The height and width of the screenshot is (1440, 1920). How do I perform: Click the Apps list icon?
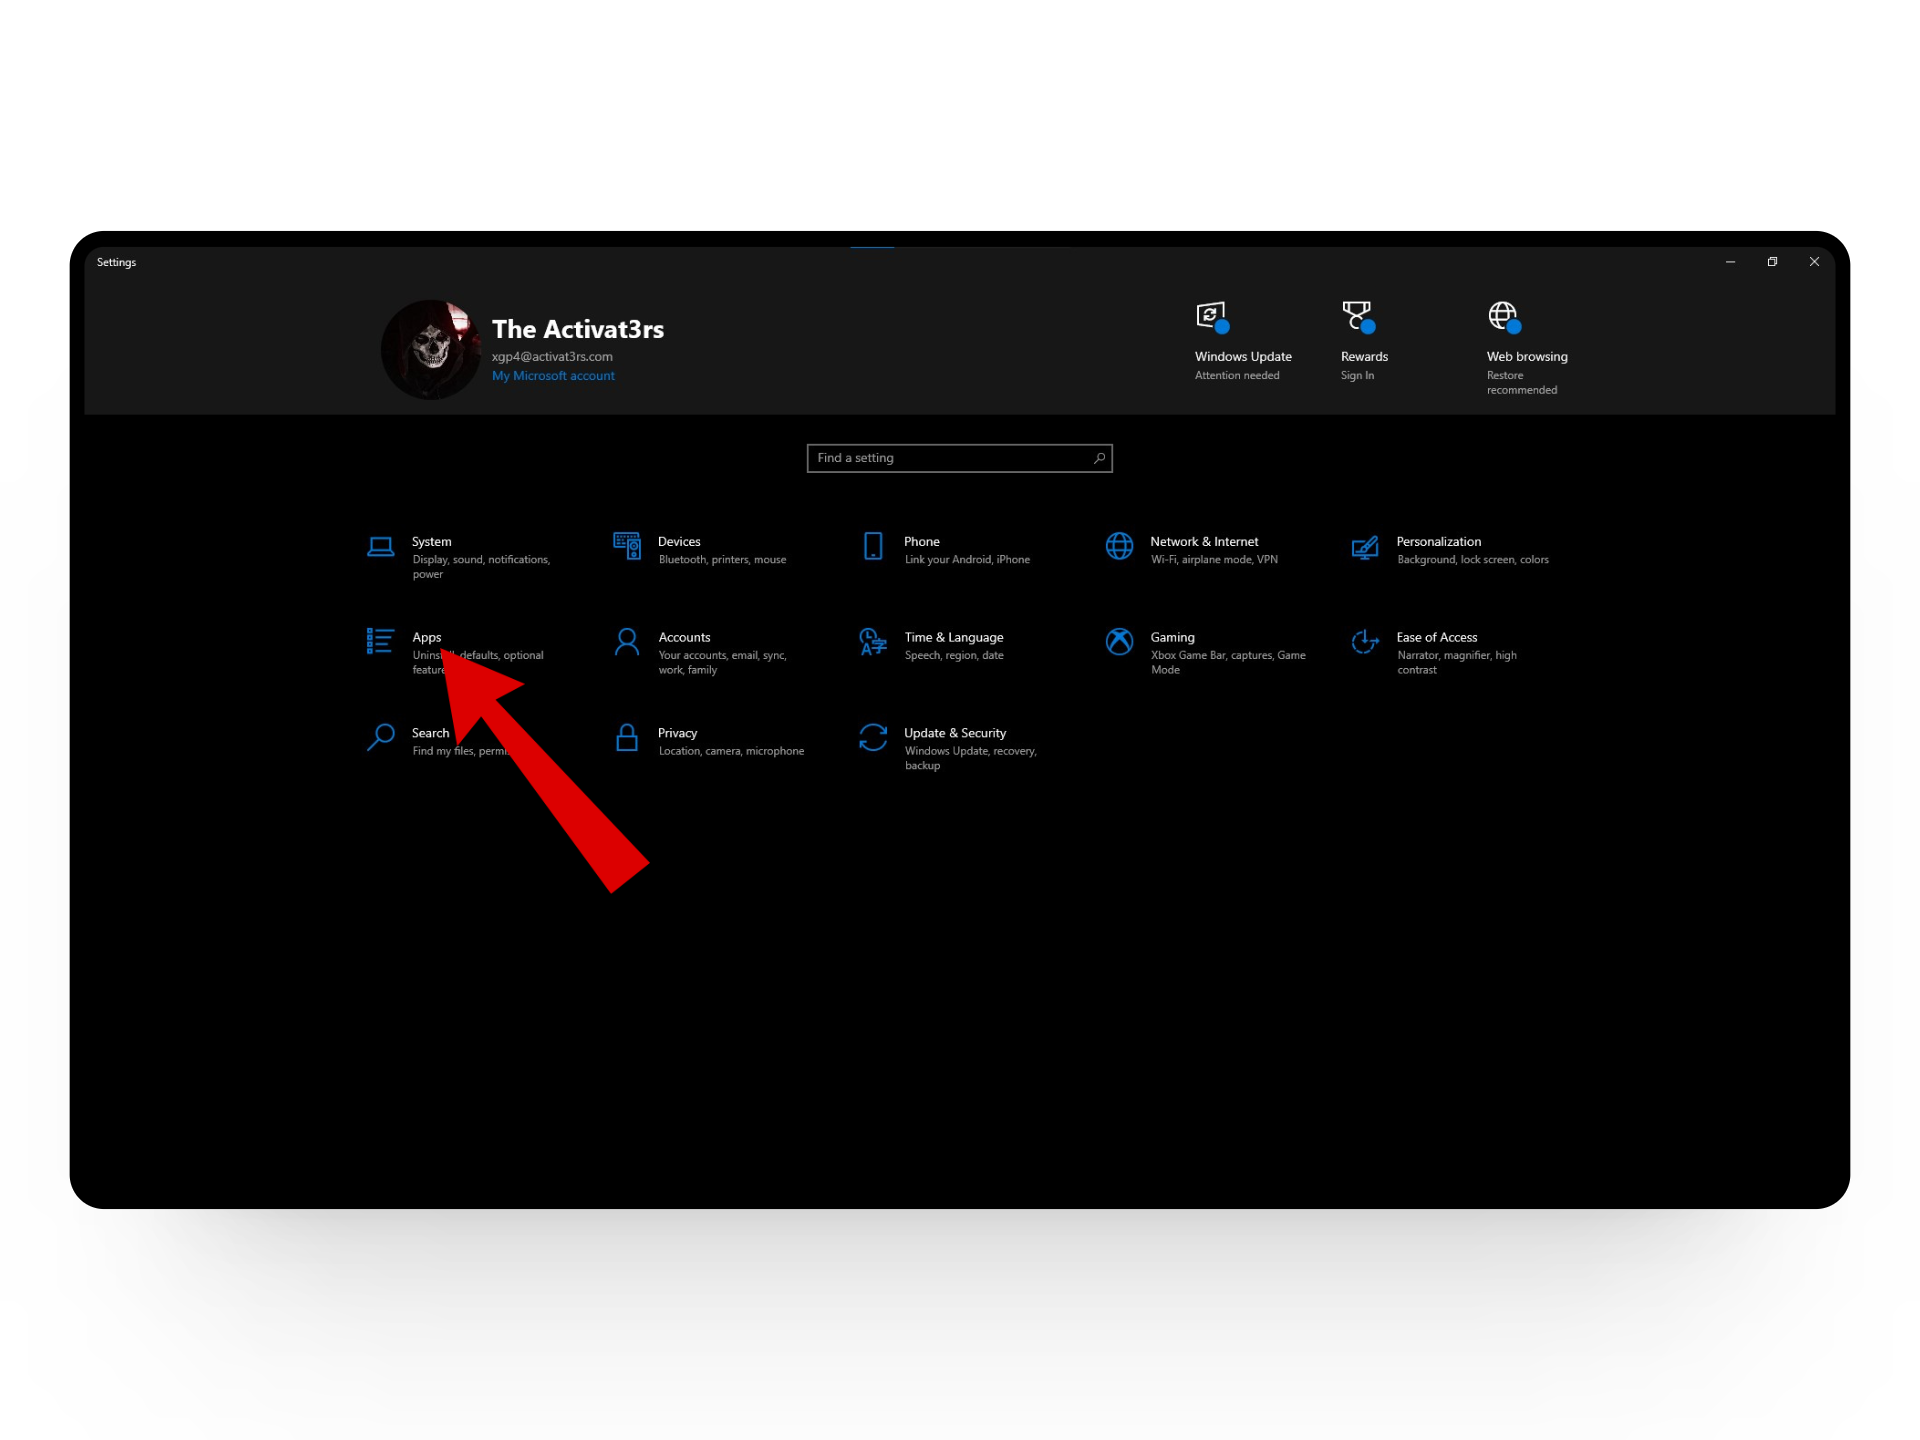pos(380,641)
